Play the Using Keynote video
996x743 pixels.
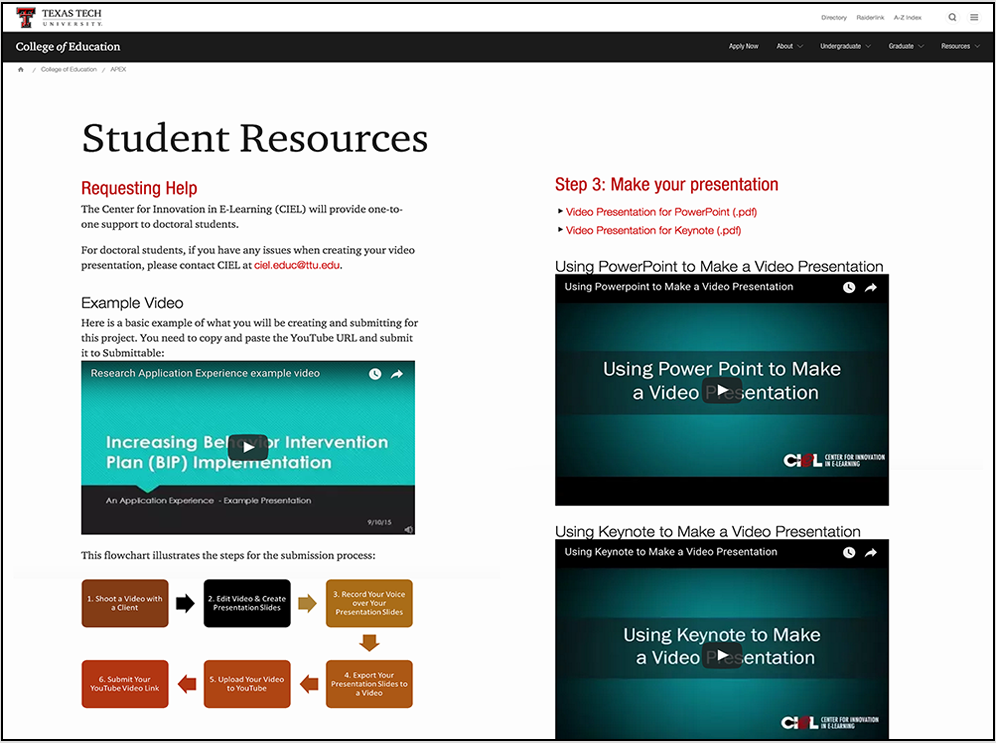pyautogui.click(x=722, y=655)
